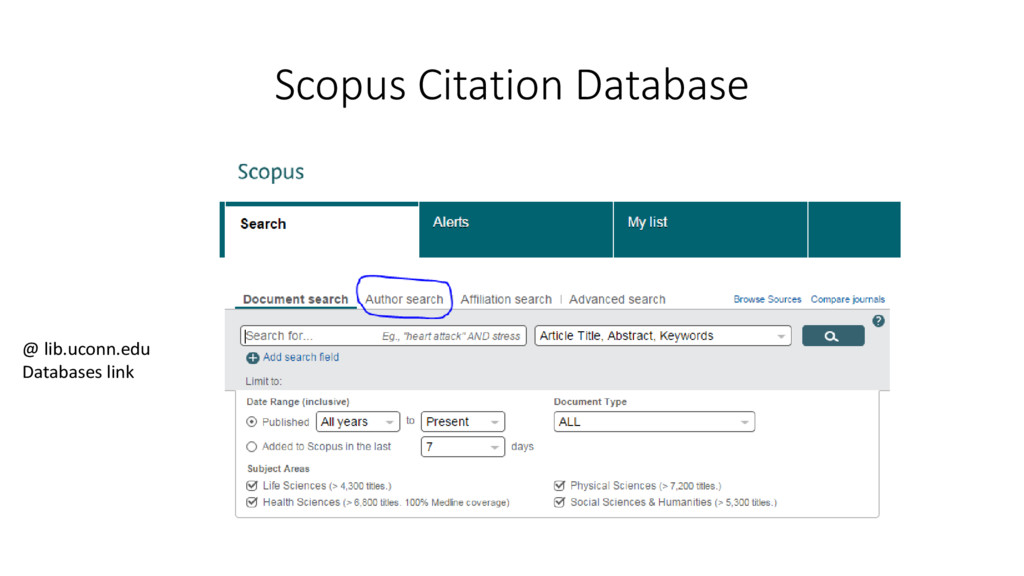Open the 7 days dropdown
1024x576 pixels.
463,447
